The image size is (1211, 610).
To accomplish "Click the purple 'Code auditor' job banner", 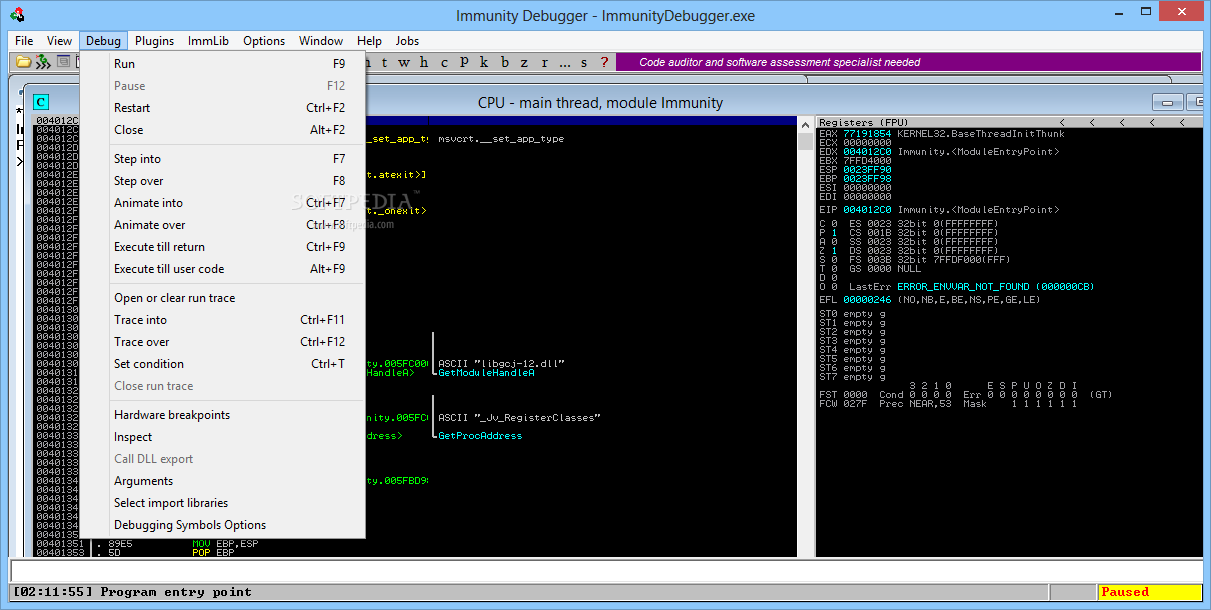I will coord(908,62).
